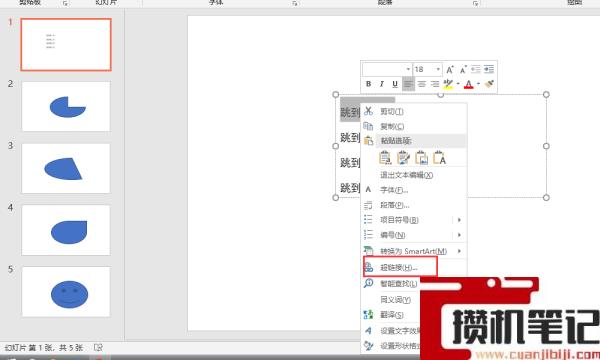Viewport: 600px width, 360px height.
Task: Open highlight color dropdown arrow
Action: tap(458, 84)
